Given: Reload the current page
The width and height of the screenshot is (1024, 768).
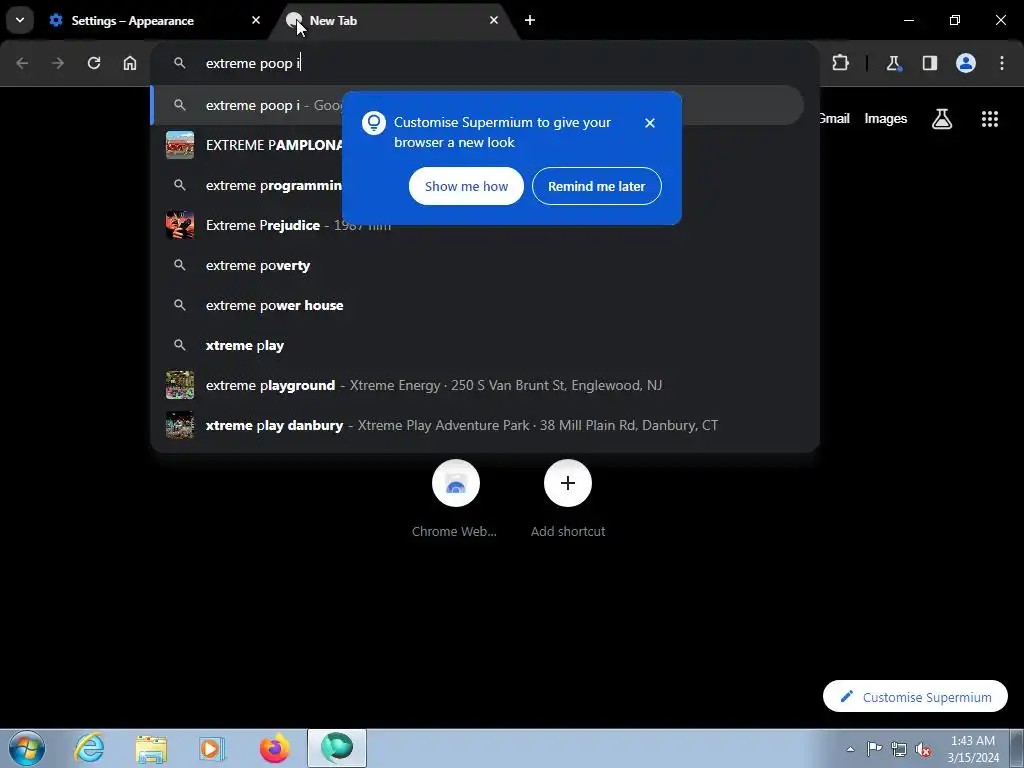Looking at the screenshot, I should [94, 63].
